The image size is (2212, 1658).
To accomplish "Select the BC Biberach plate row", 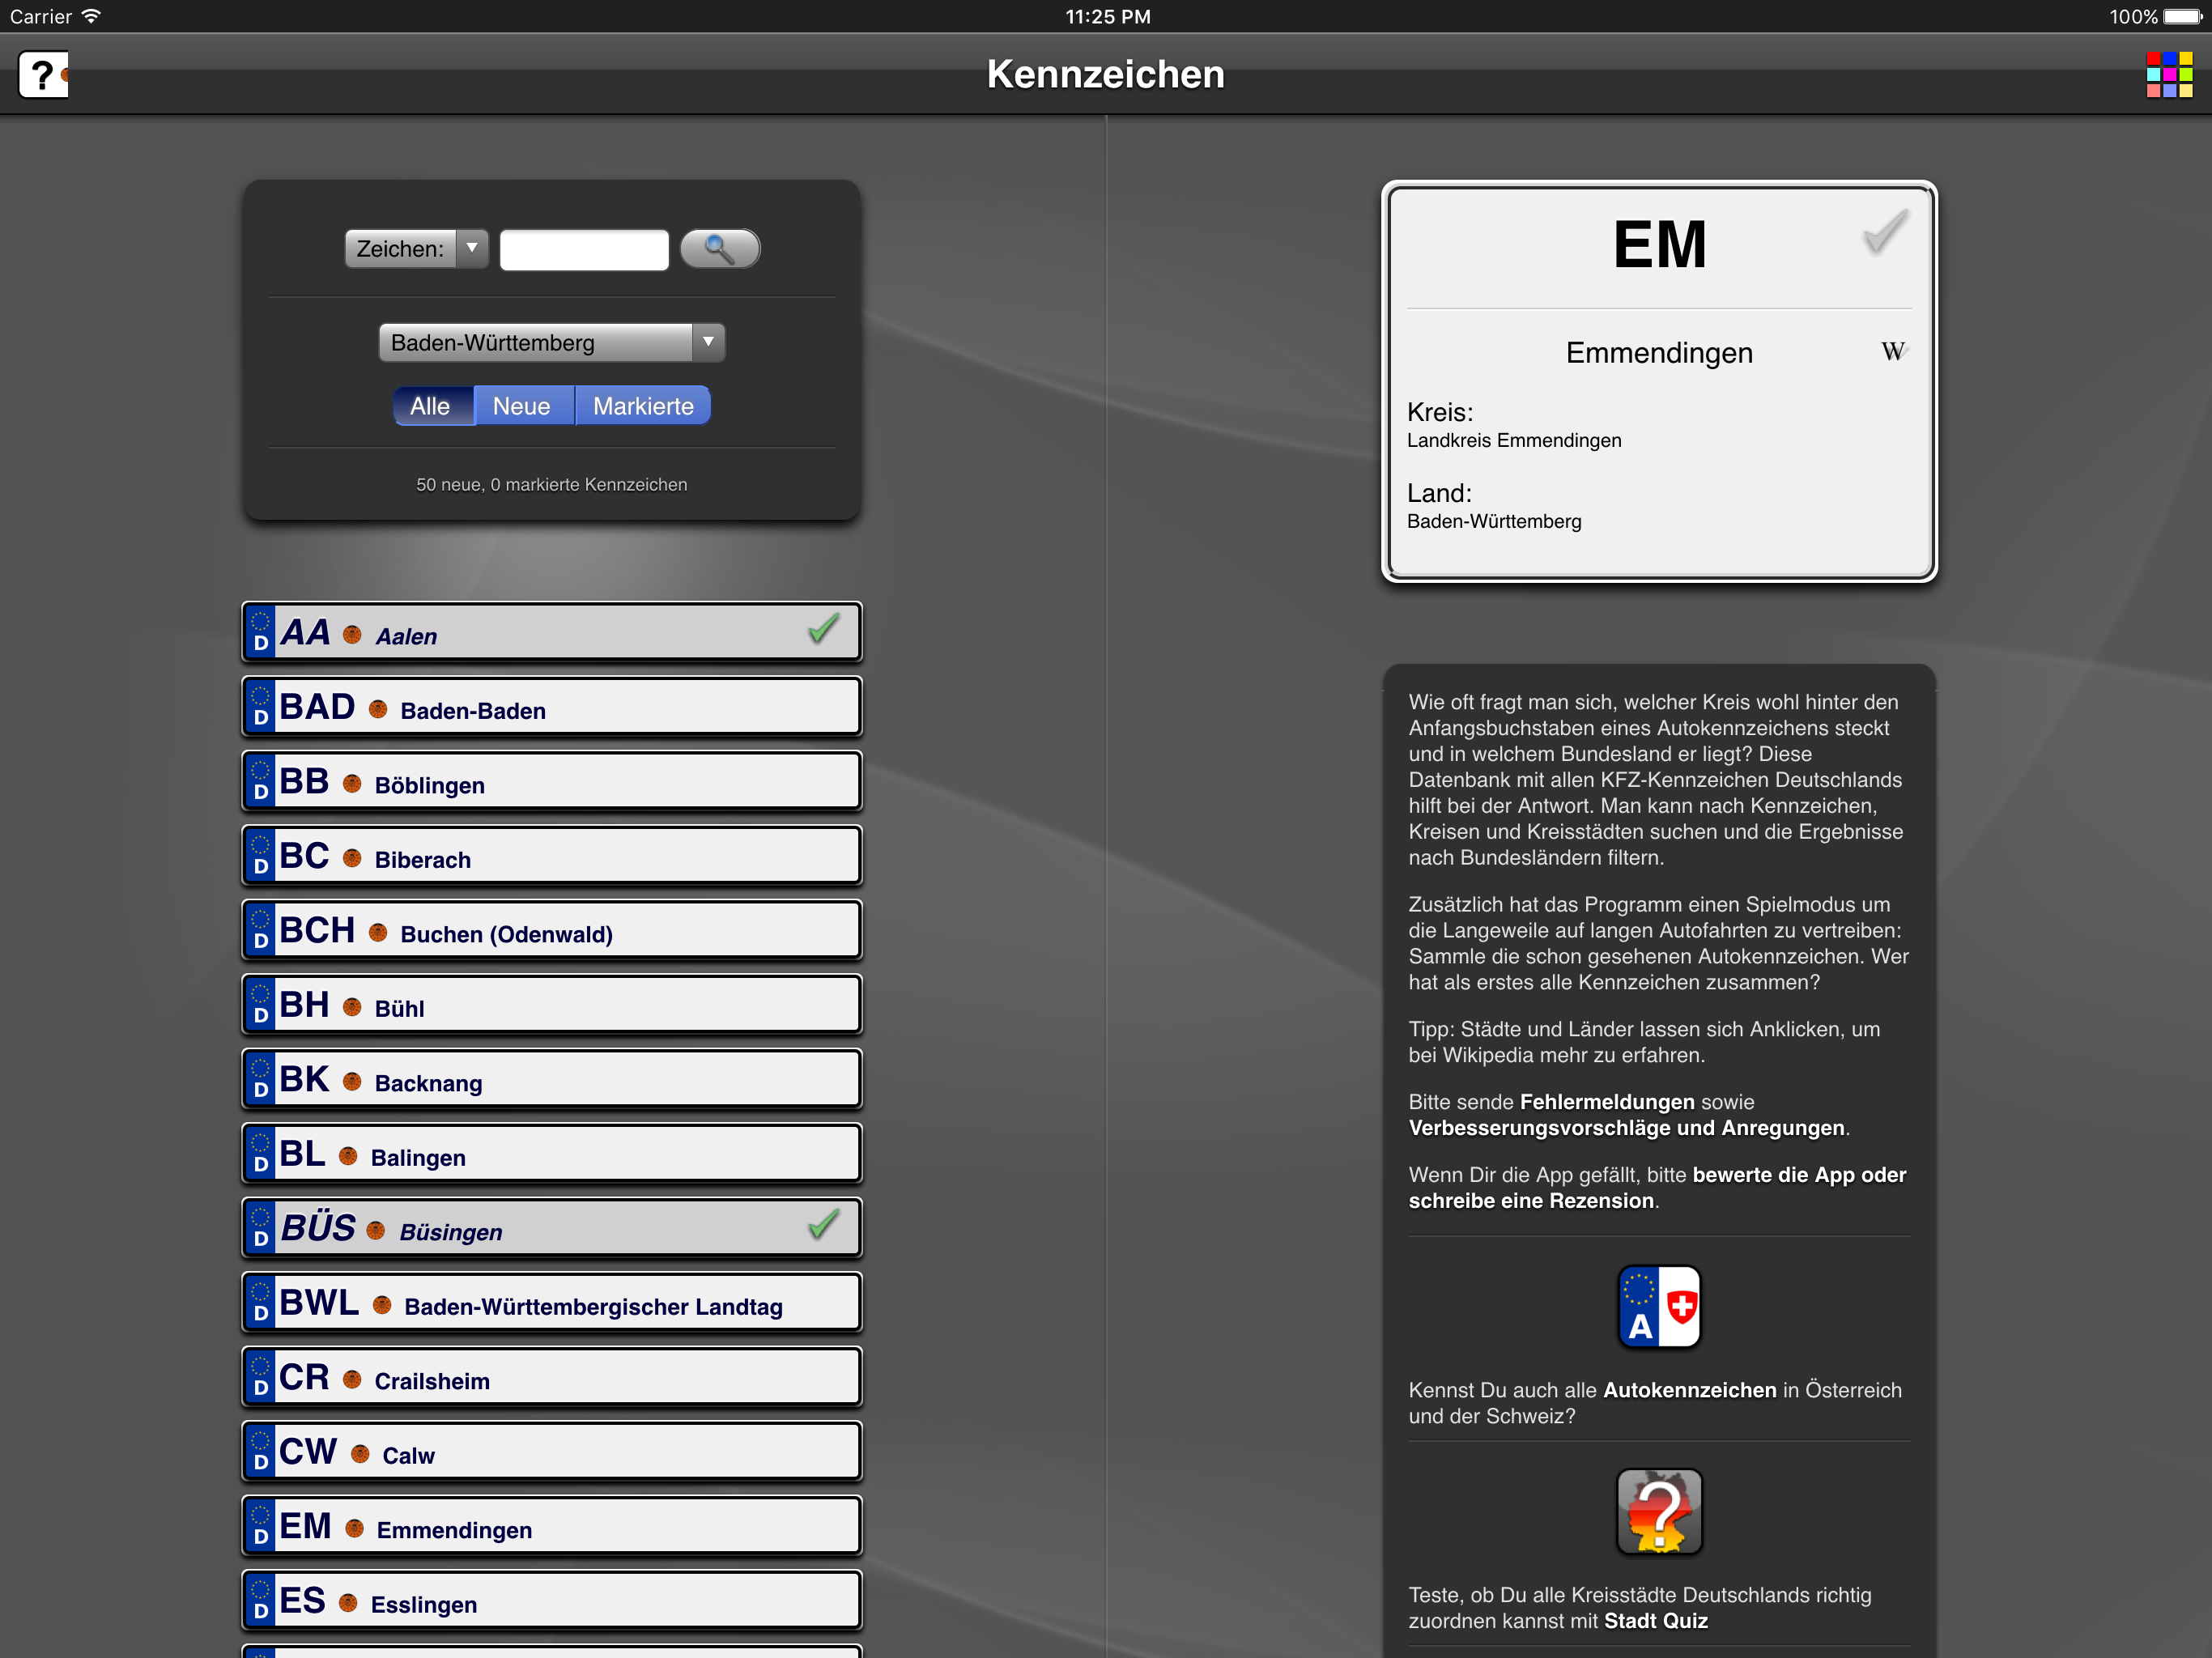I will click(552, 856).
